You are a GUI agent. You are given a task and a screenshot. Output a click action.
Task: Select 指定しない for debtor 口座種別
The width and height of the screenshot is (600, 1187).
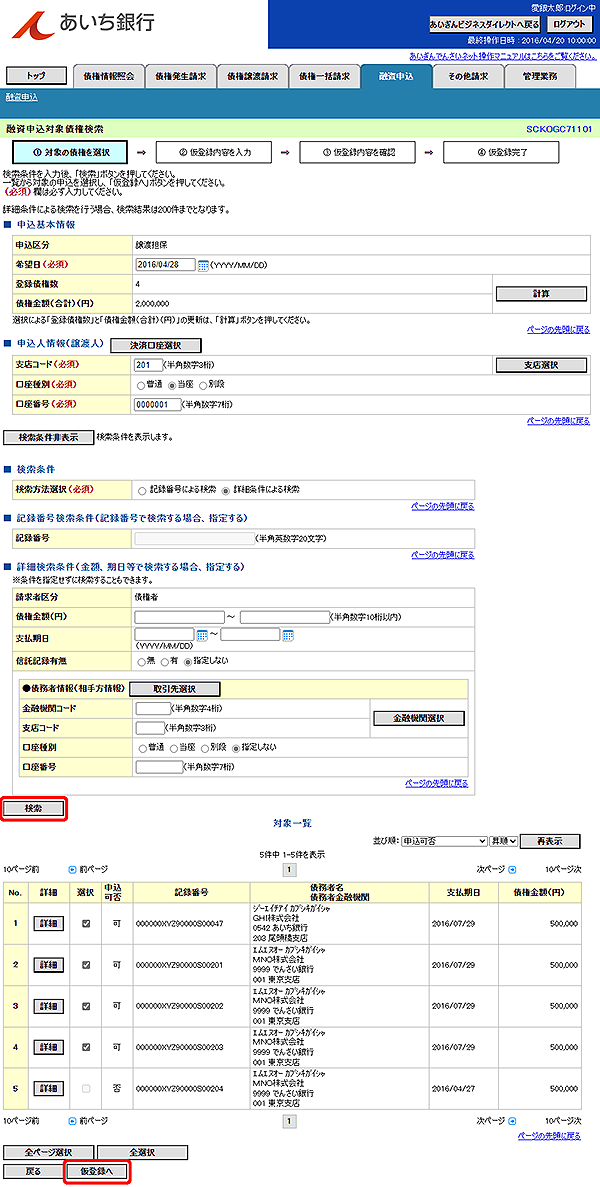[x=235, y=748]
